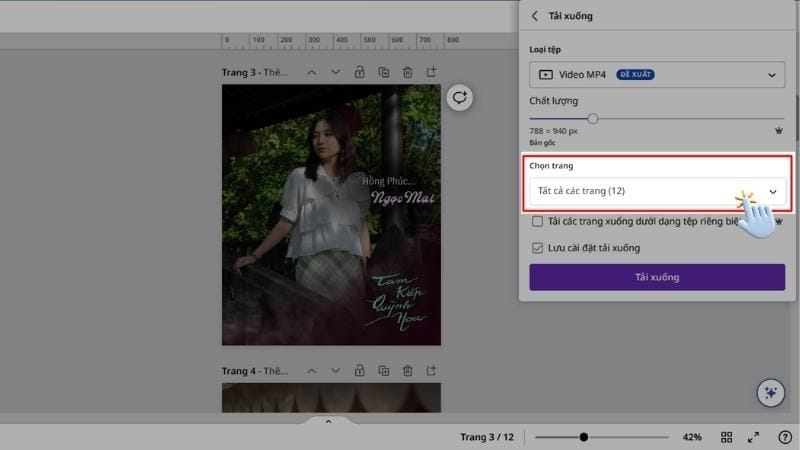
Task: Duplicate page Trang 3
Action: [x=384, y=72]
